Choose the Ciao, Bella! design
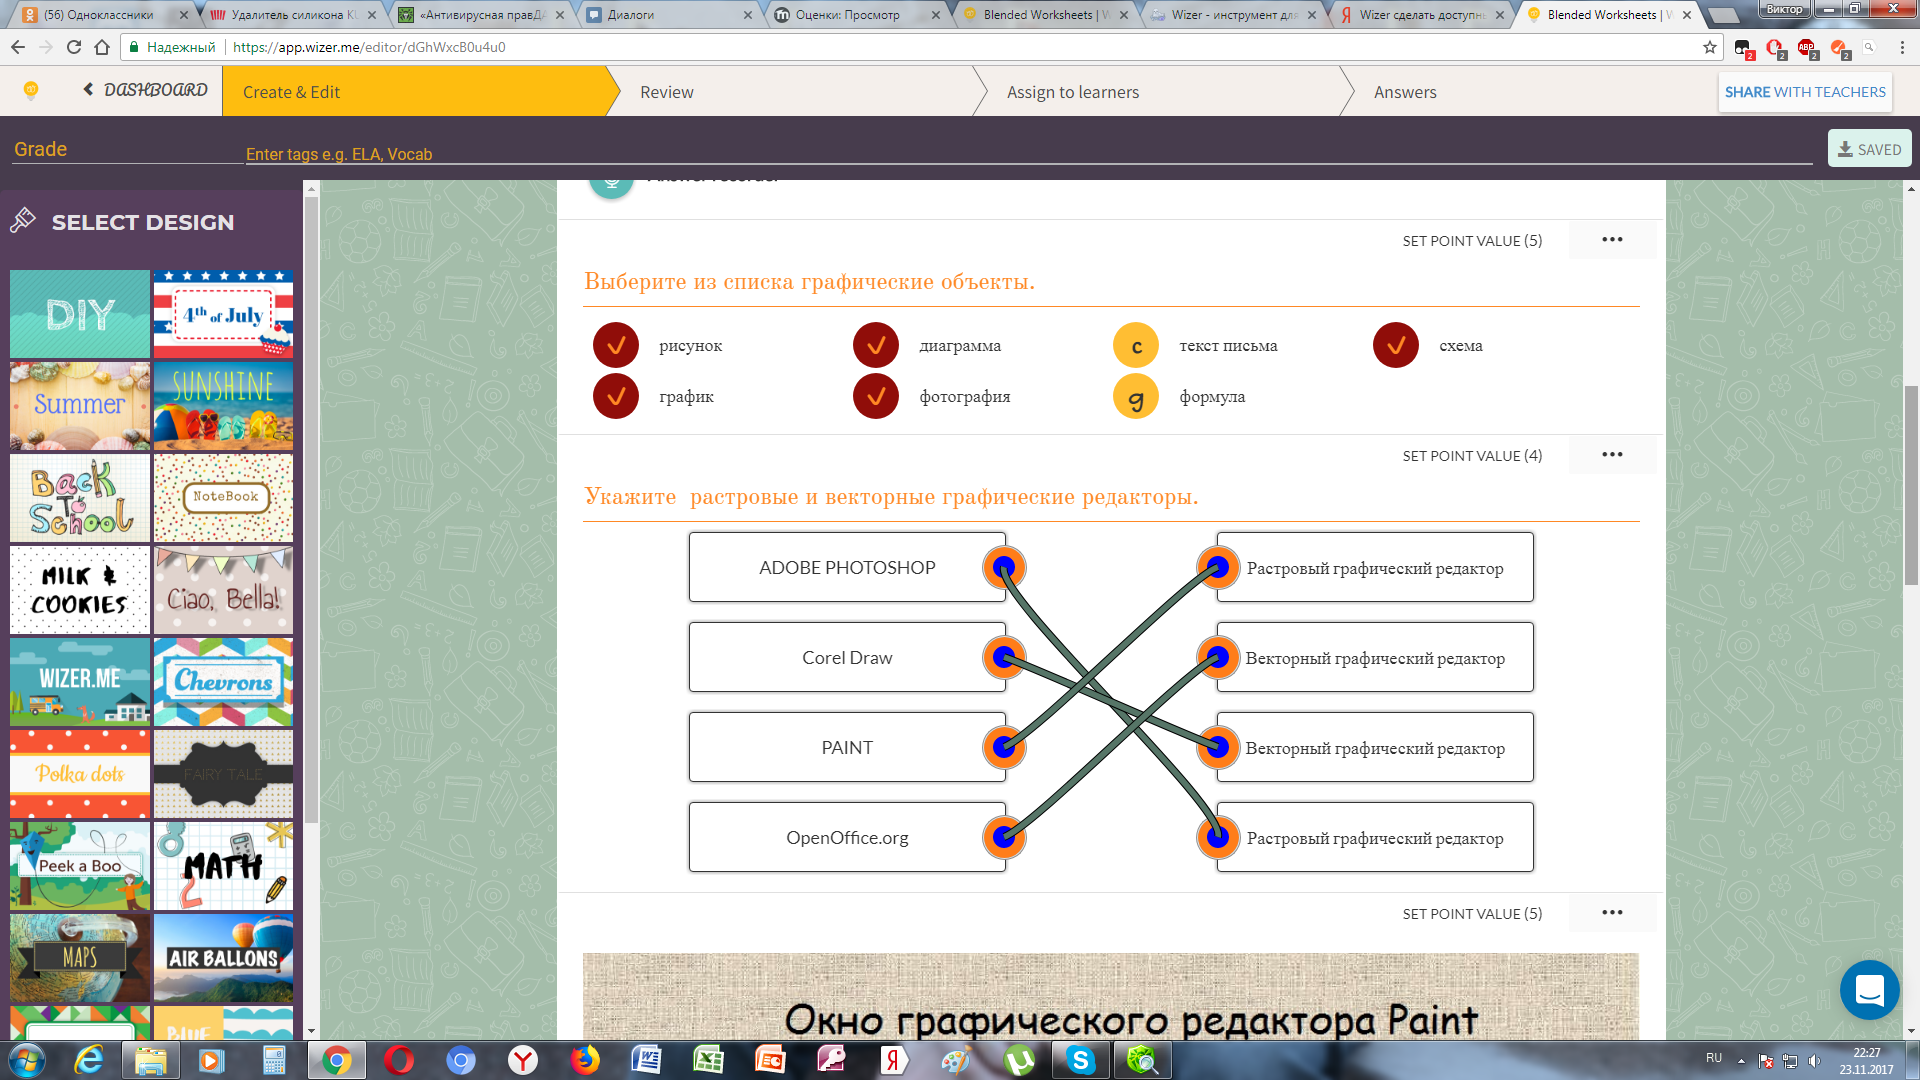Image resolution: width=1920 pixels, height=1080 pixels. click(224, 590)
